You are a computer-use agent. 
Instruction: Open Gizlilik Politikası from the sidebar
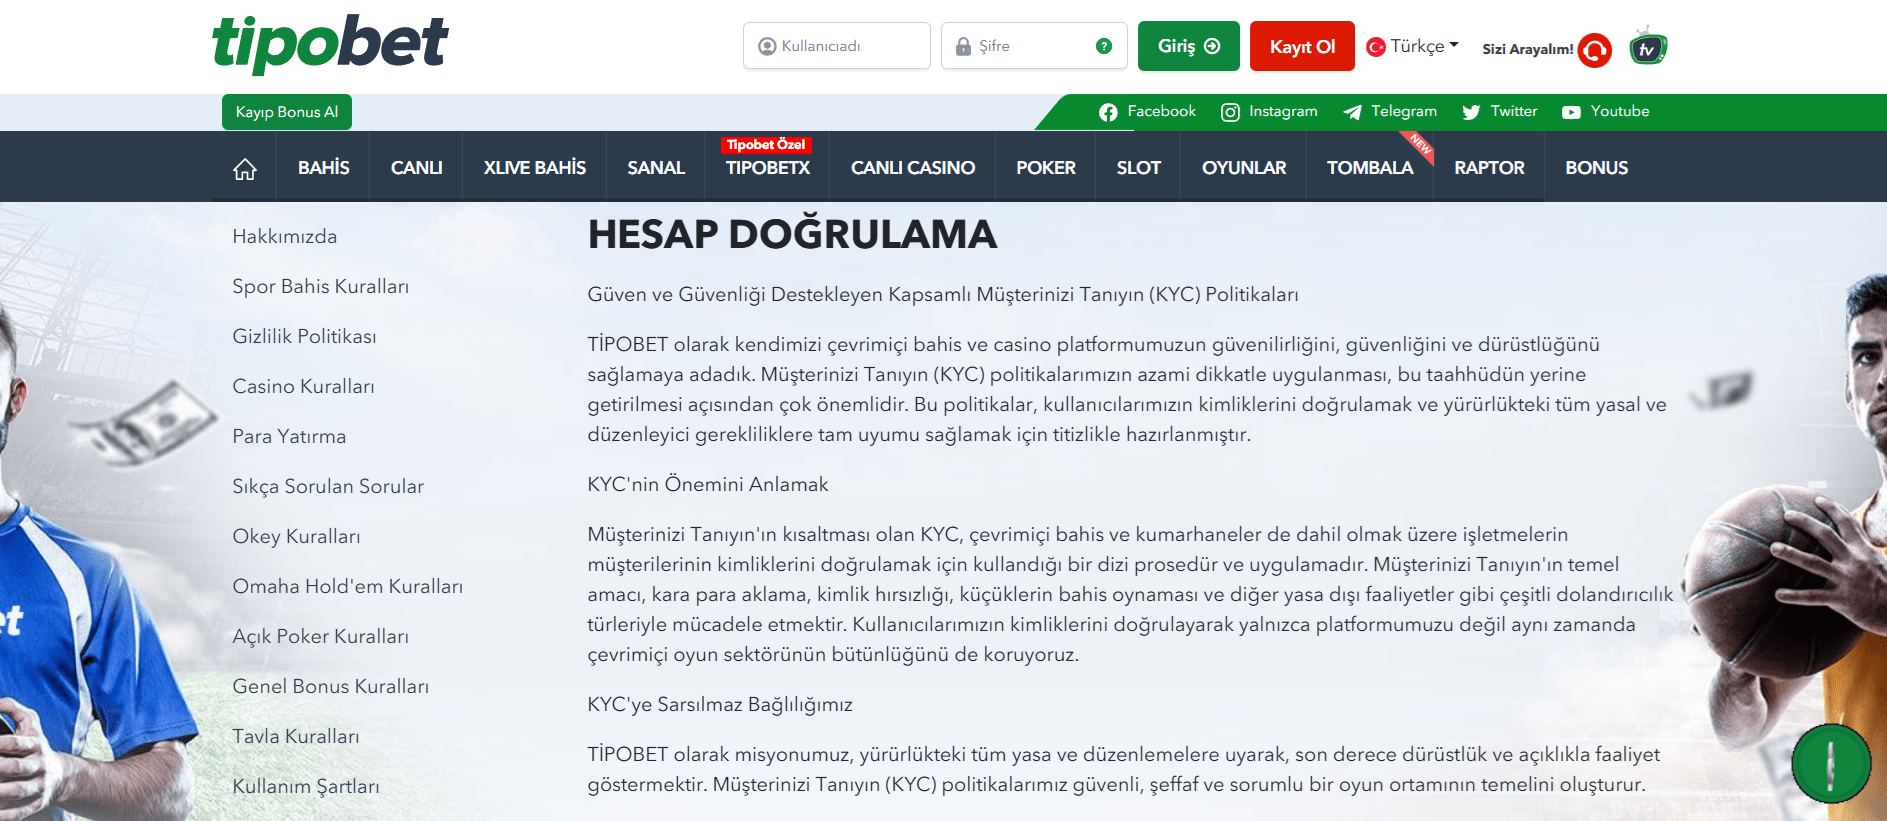[304, 337]
